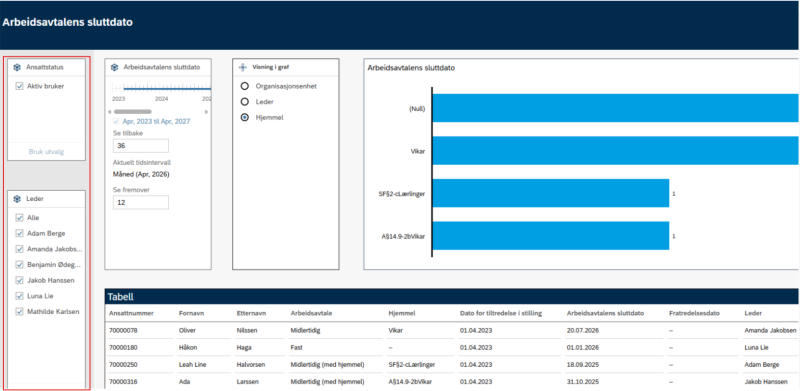Image resolution: width=800 pixels, height=391 pixels.
Task: Click the Se tilbake input field
Action: click(x=141, y=145)
